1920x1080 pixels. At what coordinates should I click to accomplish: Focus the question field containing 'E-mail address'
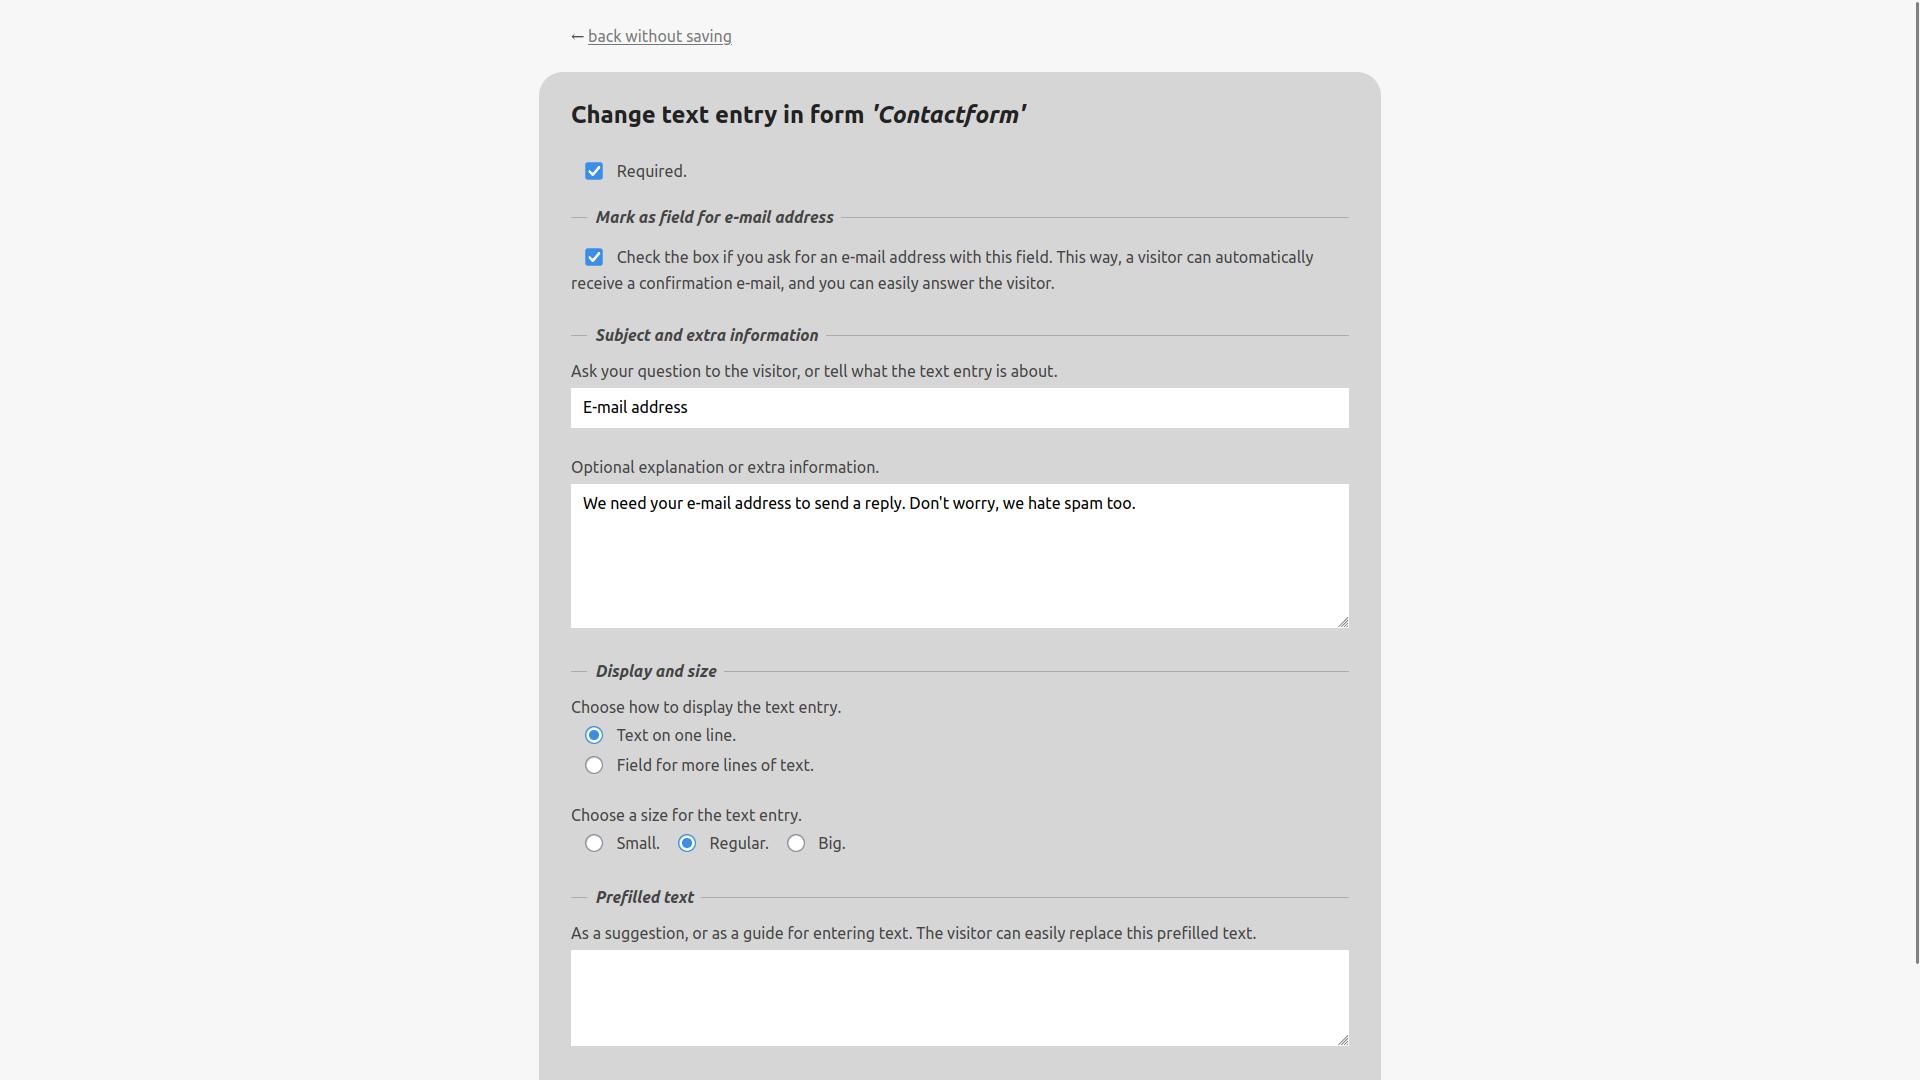click(x=959, y=408)
